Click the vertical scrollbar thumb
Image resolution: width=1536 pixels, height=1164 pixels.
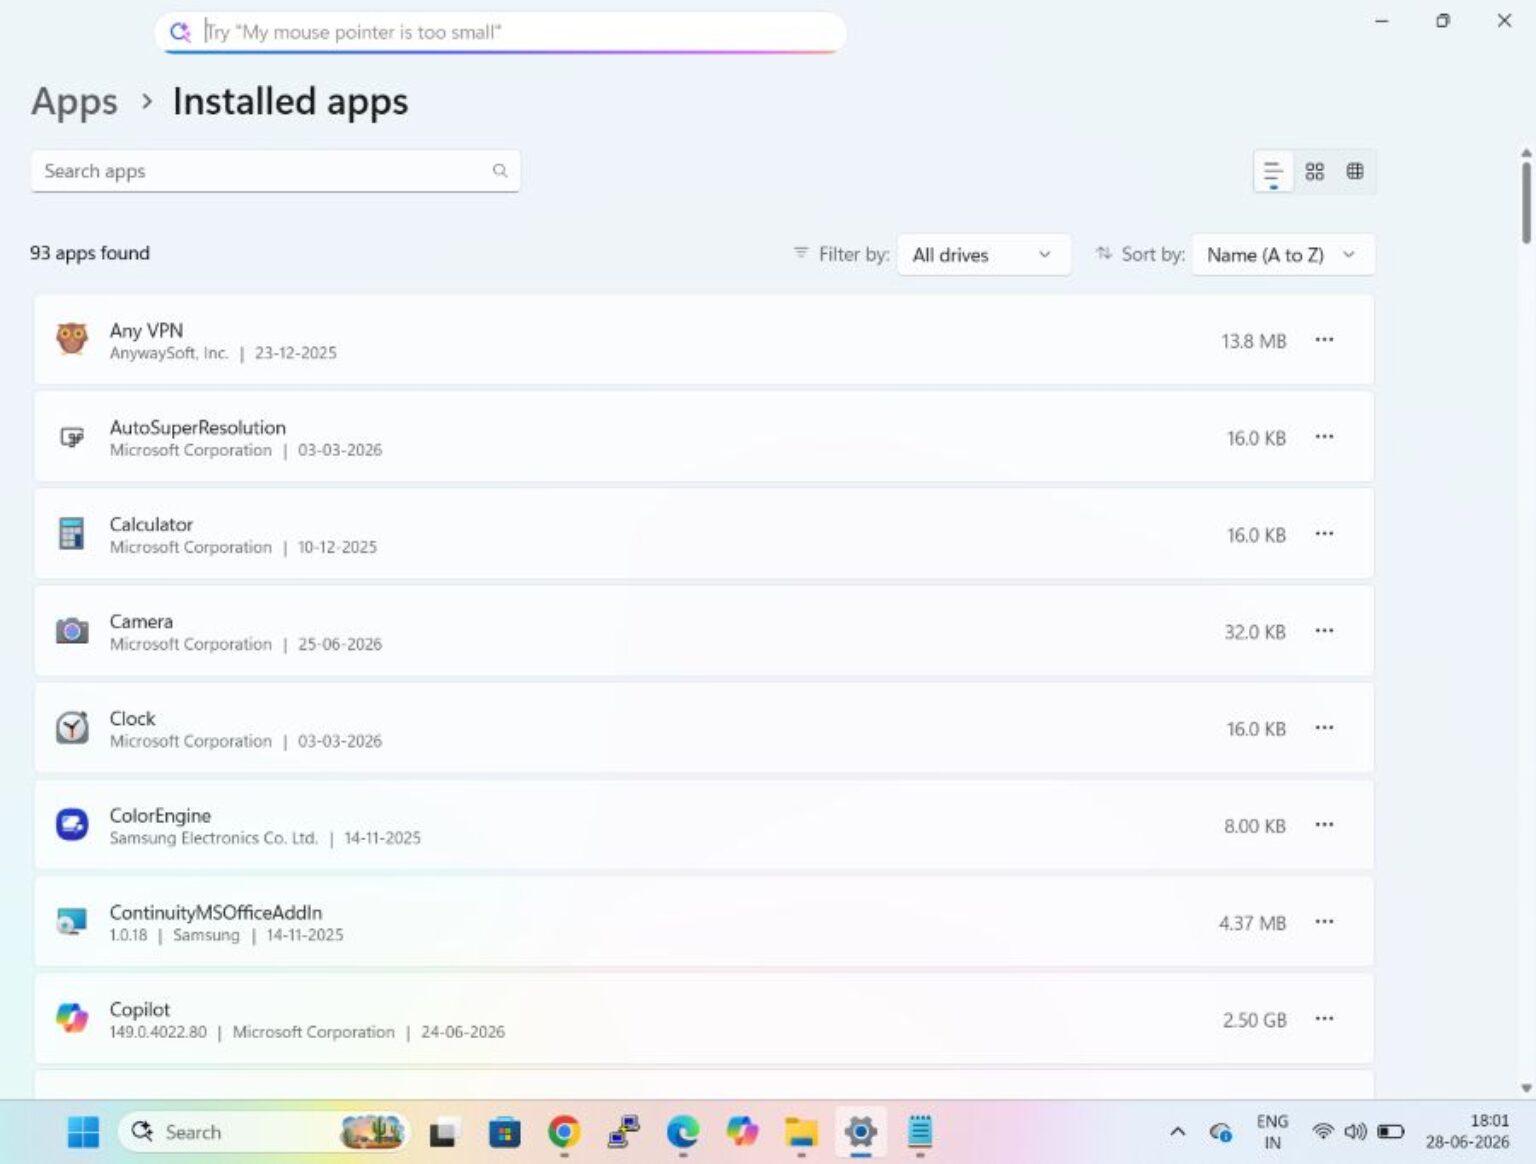click(1526, 202)
